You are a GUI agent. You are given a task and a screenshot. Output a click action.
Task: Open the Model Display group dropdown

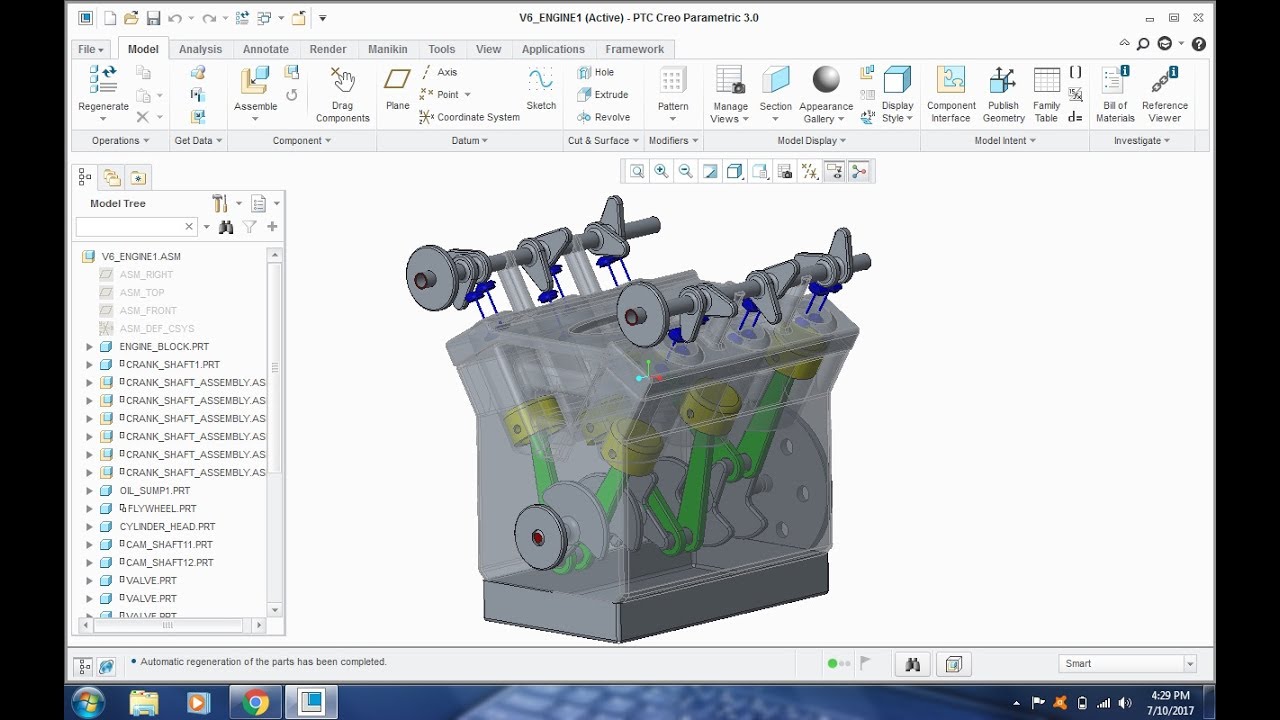pyautogui.click(x=812, y=141)
